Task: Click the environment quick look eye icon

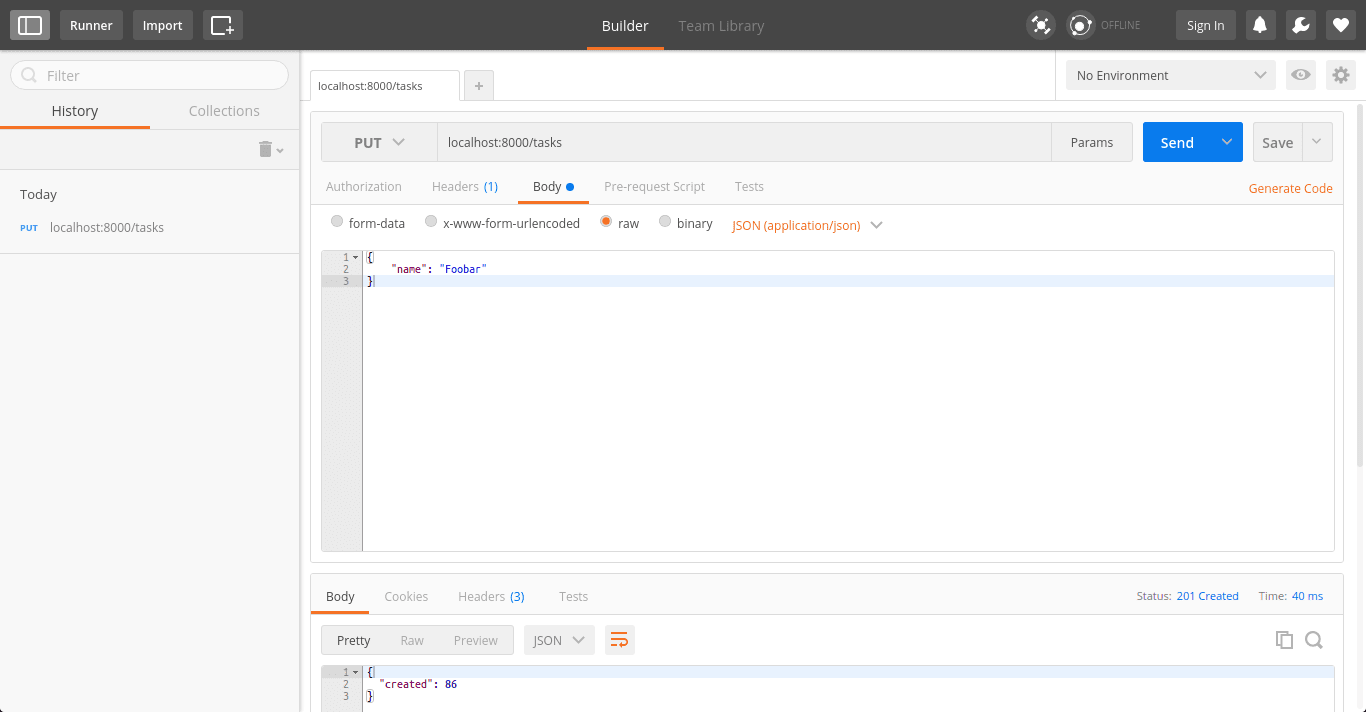Action: 1300,75
